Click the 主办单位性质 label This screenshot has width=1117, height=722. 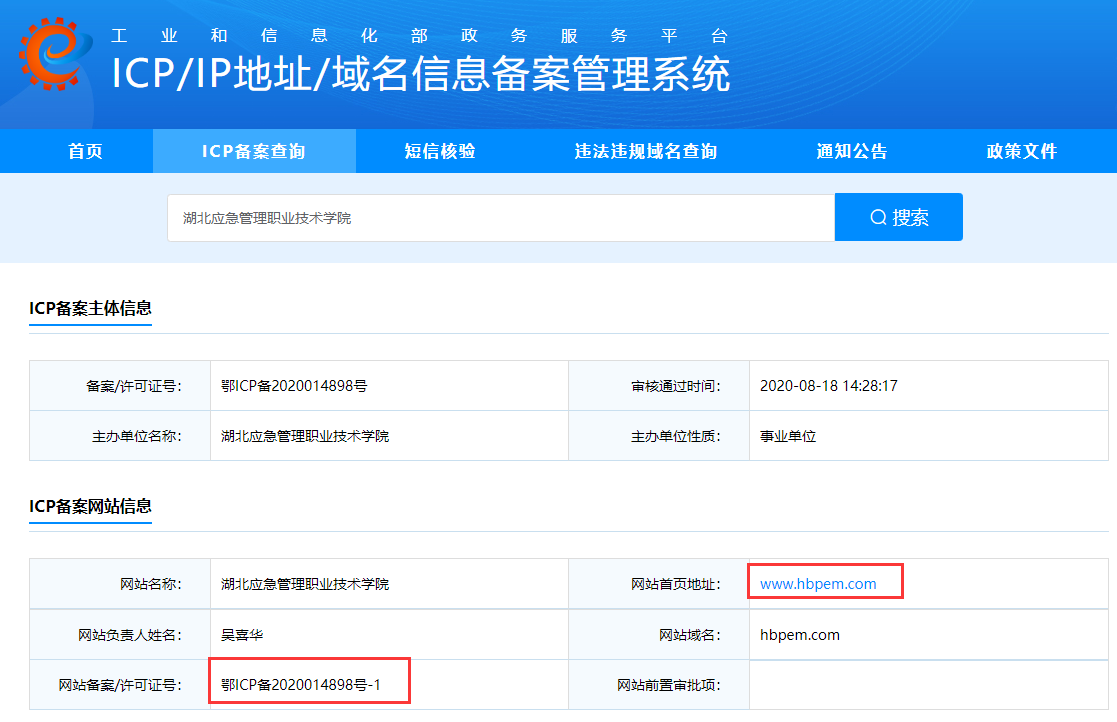[676, 436]
